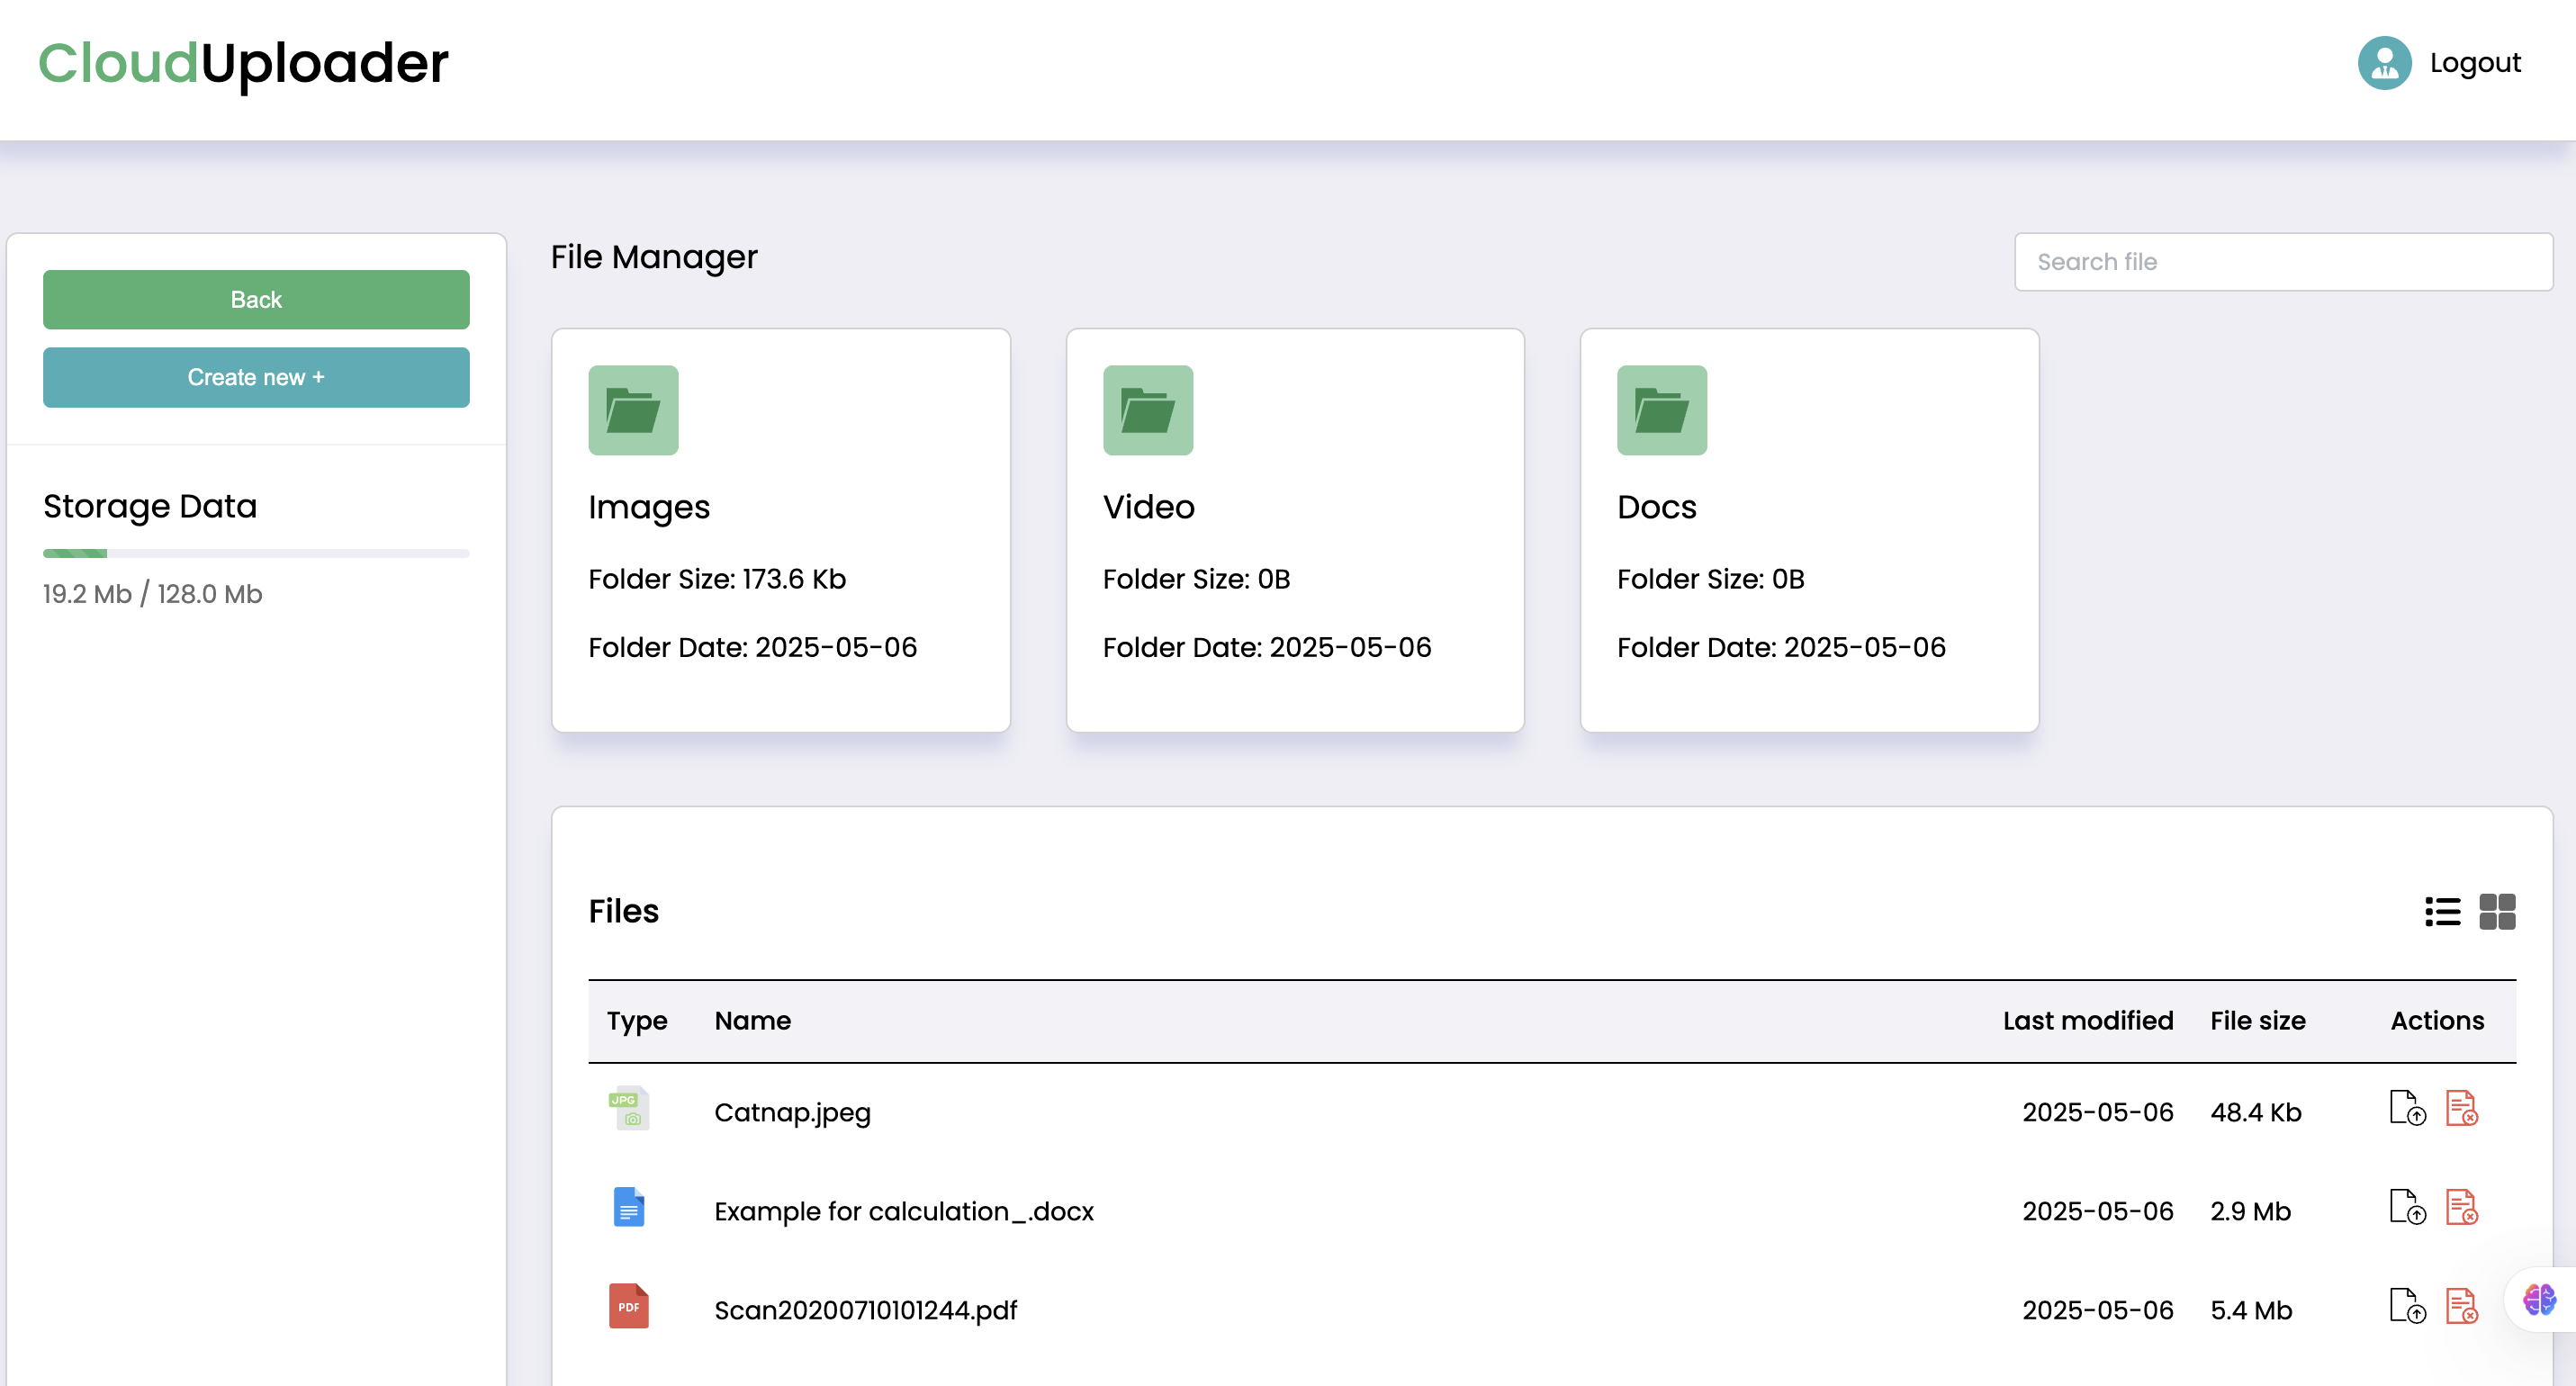Open Example for calculation_.docx file name
2576x1386 pixels.
[x=904, y=1212]
